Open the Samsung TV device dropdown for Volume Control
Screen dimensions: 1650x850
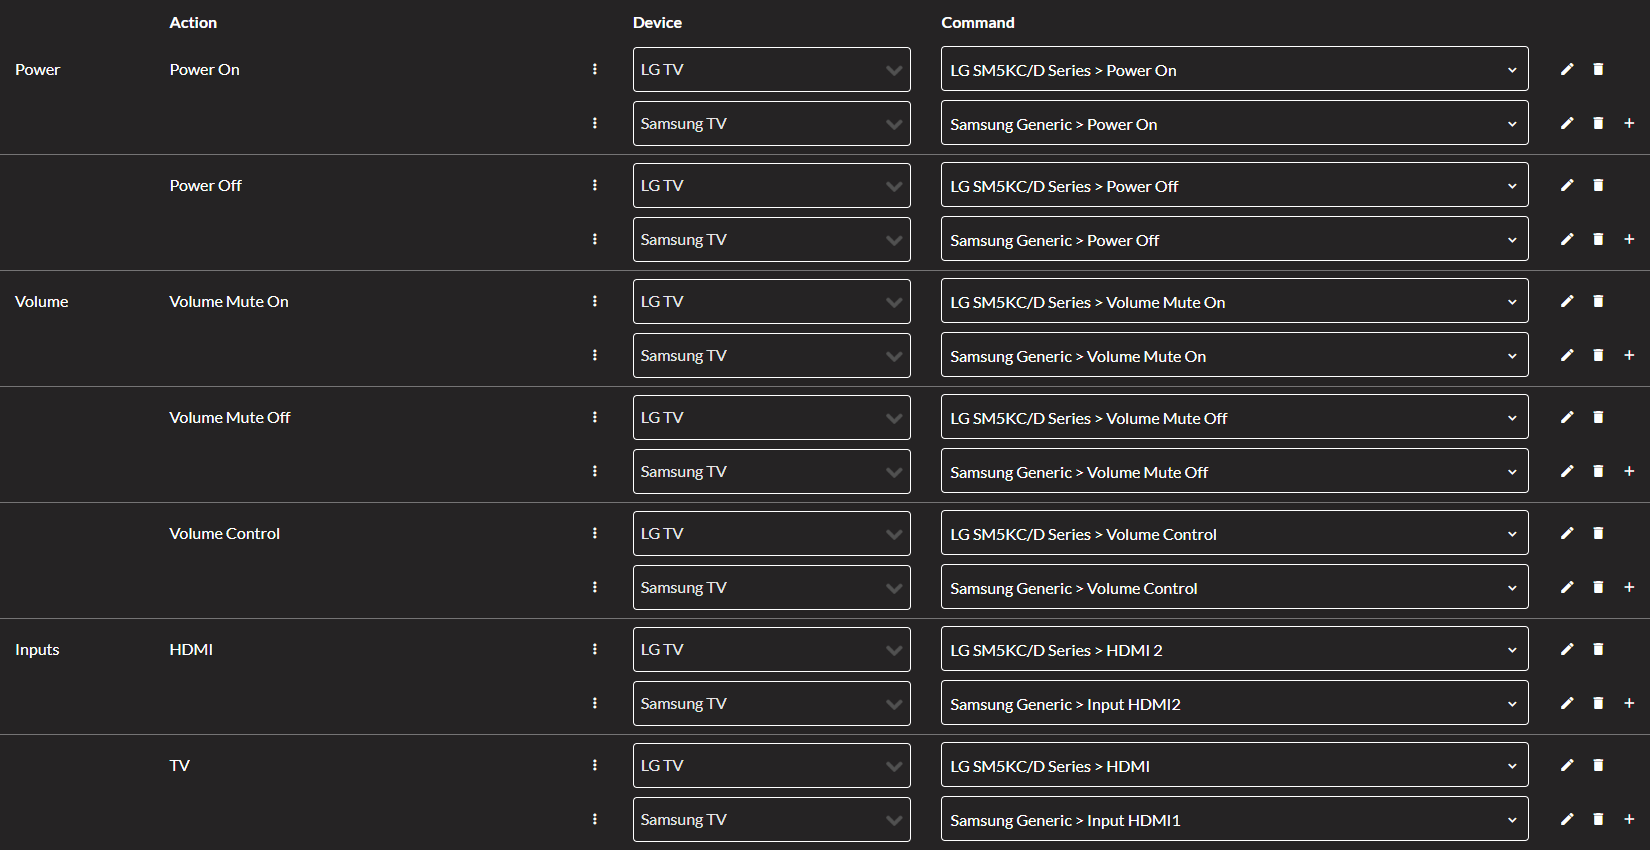(771, 587)
